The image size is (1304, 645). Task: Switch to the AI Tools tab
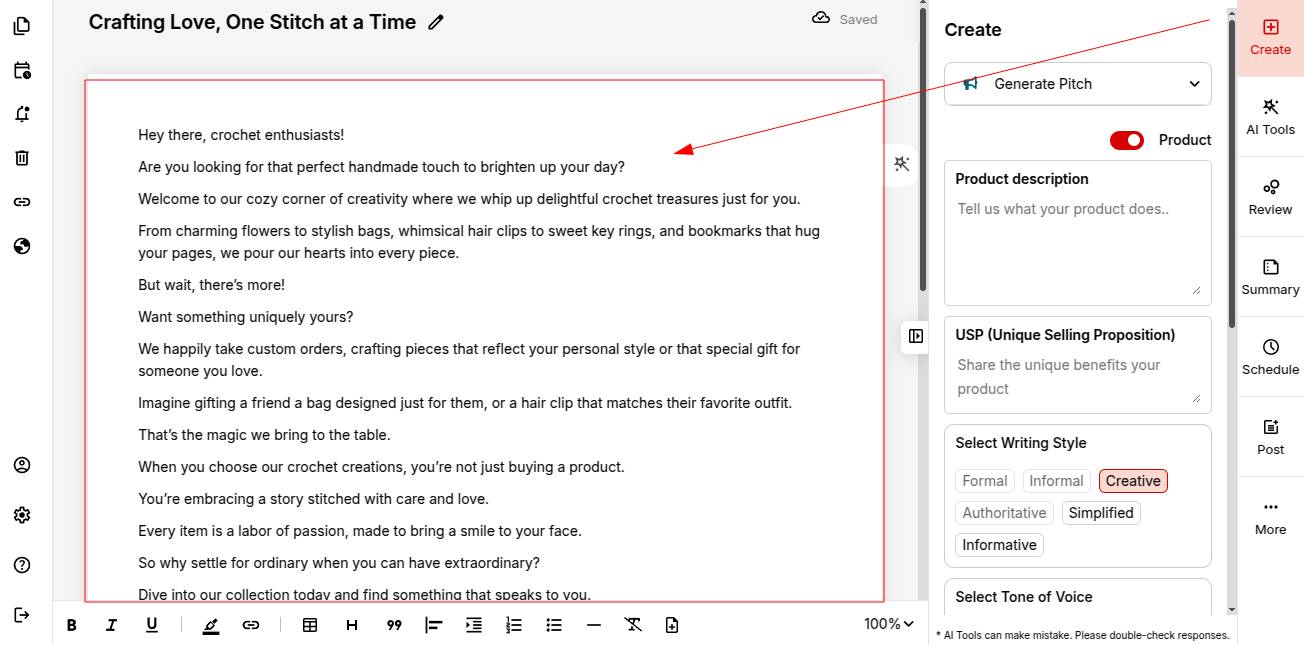(x=1270, y=117)
